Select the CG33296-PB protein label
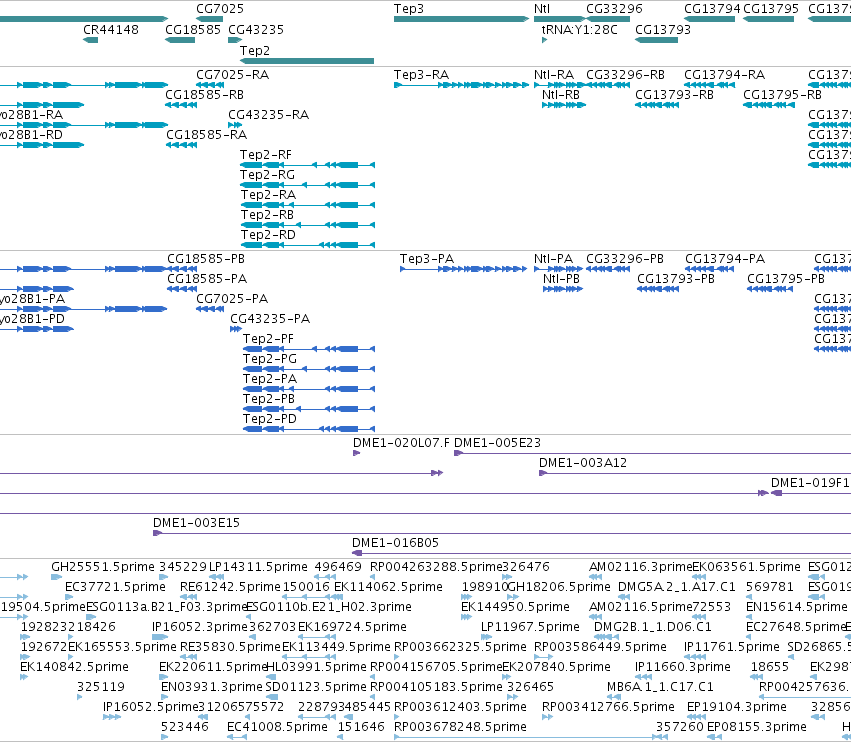The height and width of the screenshot is (742, 851). (x=625, y=258)
